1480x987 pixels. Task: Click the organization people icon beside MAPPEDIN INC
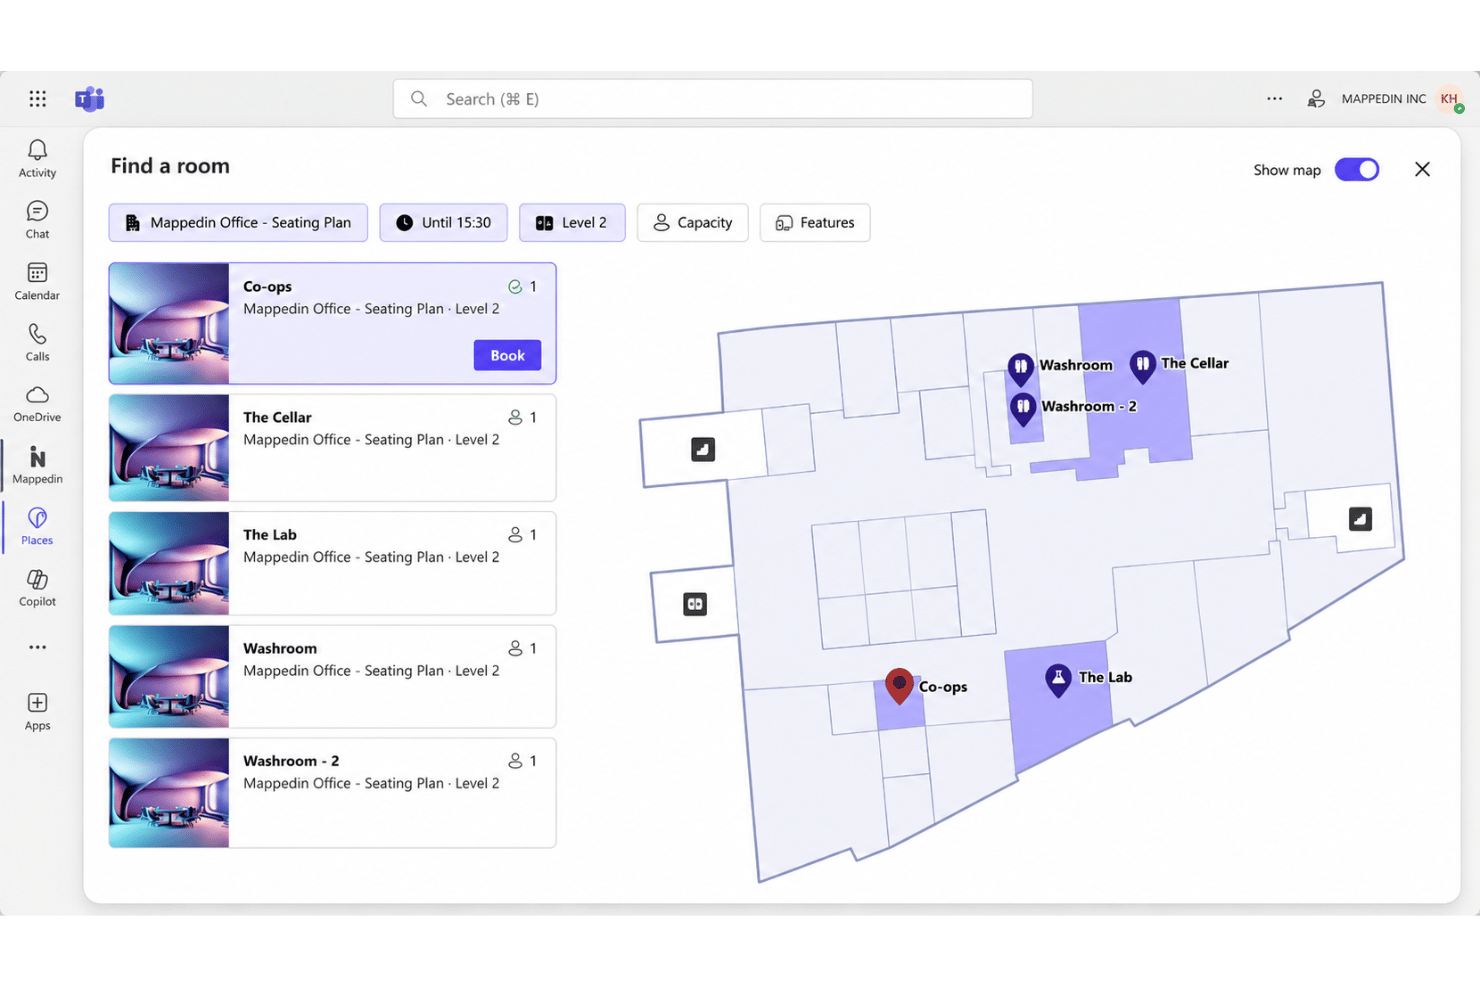coord(1316,98)
